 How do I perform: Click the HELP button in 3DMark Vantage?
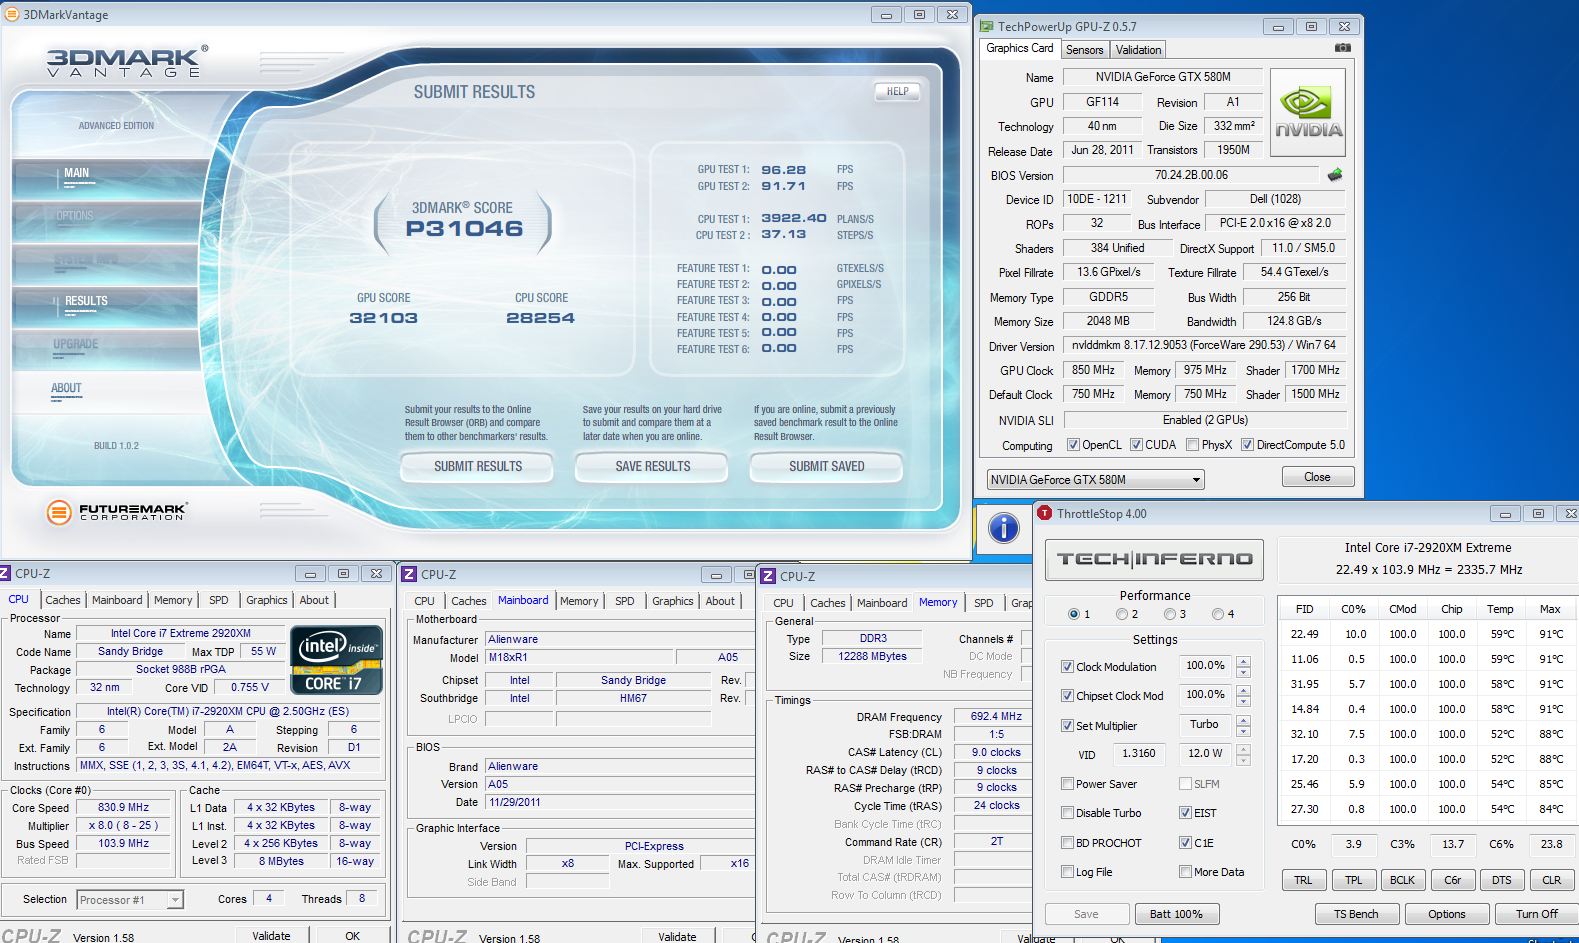pyautogui.click(x=897, y=91)
